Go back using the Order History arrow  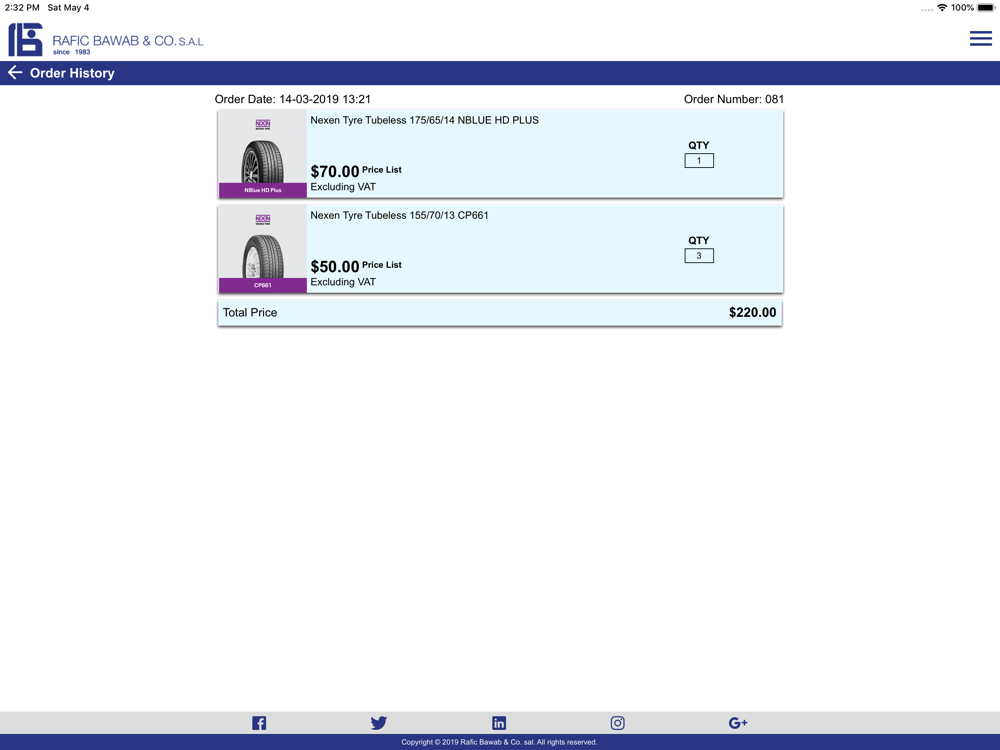coord(15,73)
